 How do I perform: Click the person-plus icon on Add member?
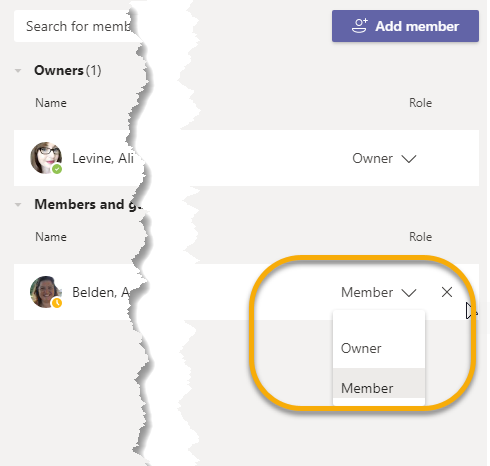[x=359, y=26]
